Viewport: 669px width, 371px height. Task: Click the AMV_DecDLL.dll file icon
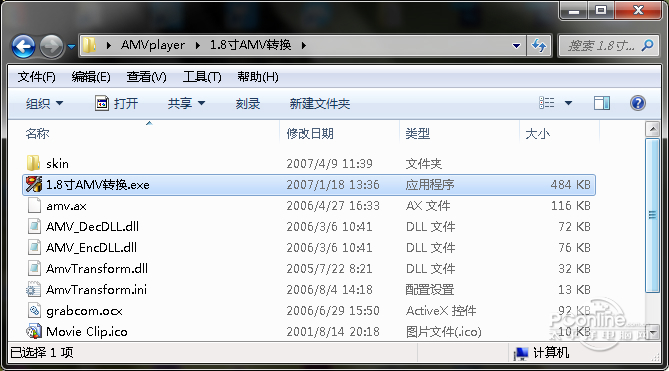34,226
